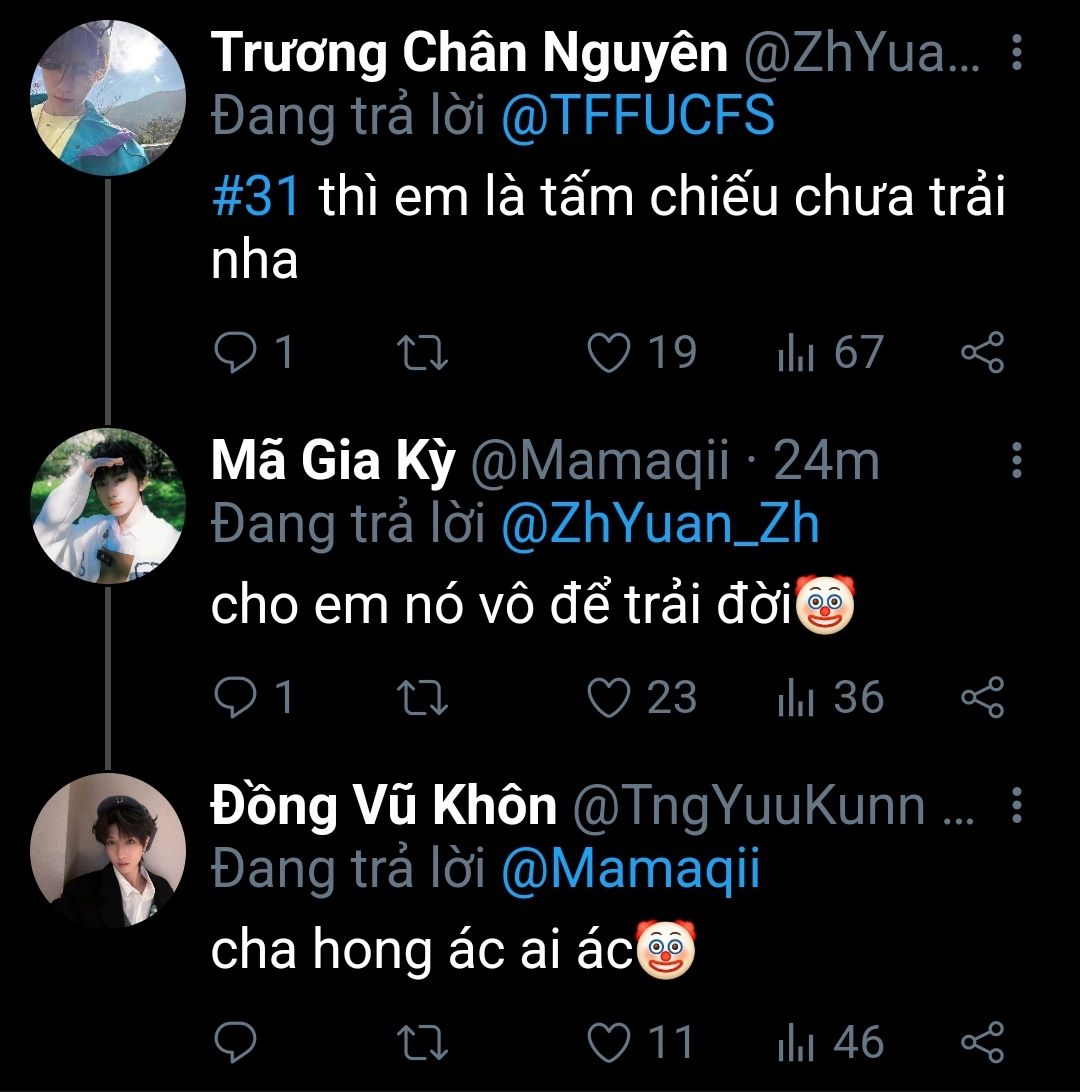Viewport: 1080px width, 1092px height.
Task: Open Đồng Vũ Khôn's profile picture
Action: [108, 851]
